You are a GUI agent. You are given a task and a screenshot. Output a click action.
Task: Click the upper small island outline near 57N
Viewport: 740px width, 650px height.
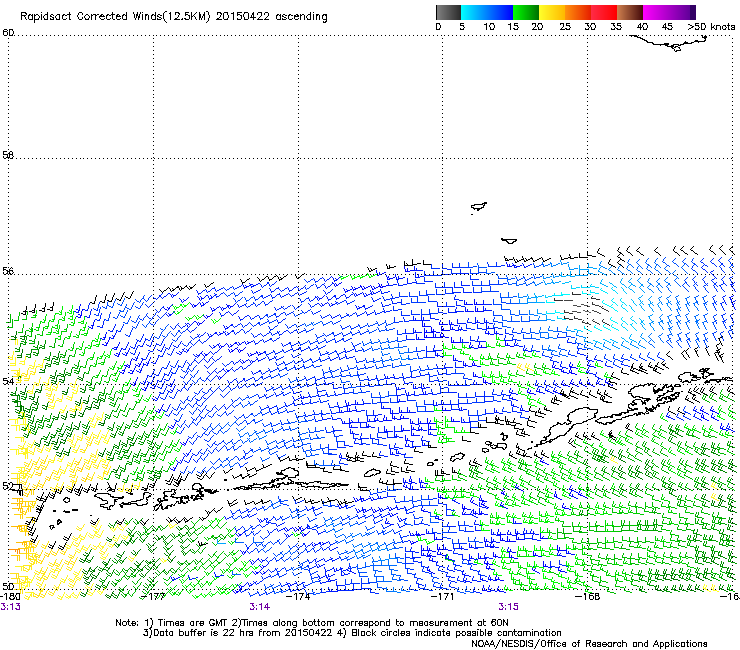479,207
